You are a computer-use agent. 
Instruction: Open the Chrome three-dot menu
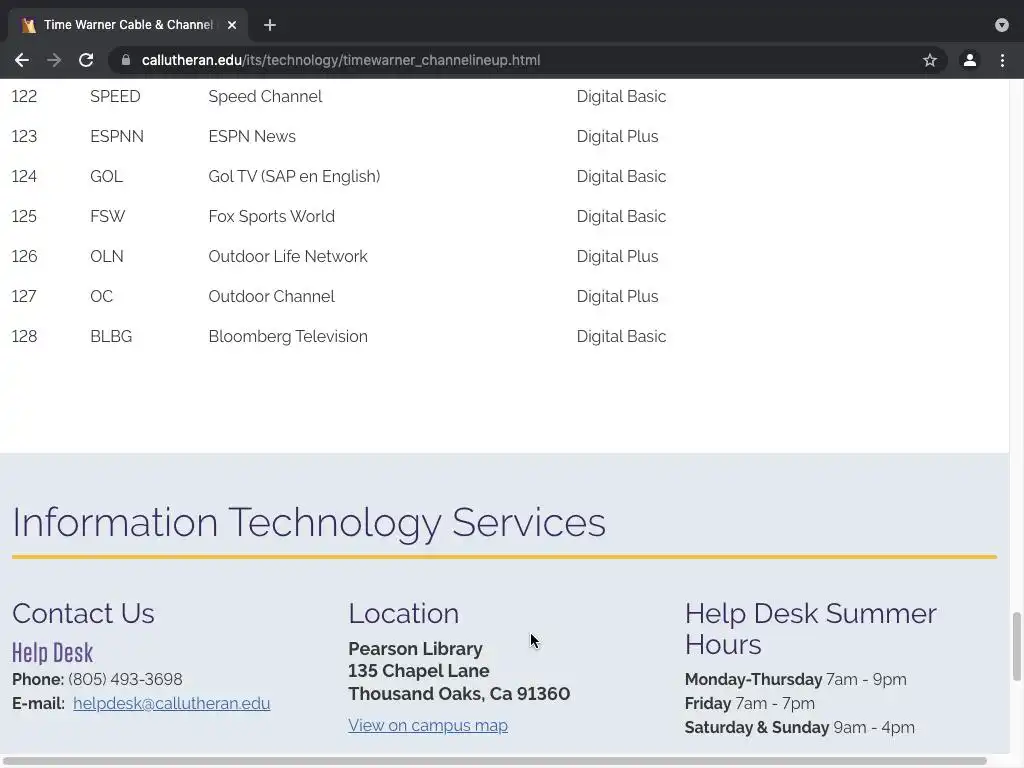1002,60
